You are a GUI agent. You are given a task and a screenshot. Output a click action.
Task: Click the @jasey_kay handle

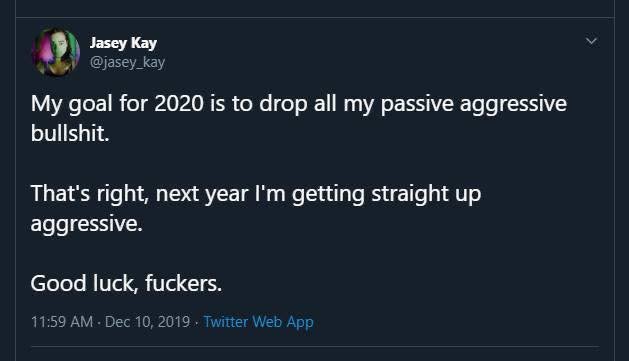pyautogui.click(x=127, y=62)
